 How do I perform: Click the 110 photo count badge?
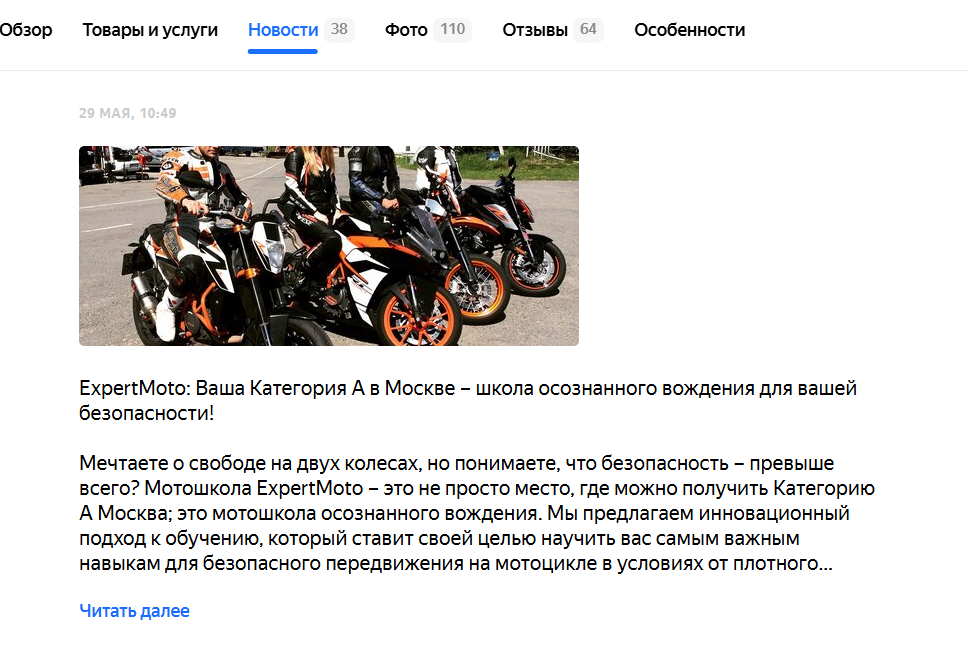tap(453, 29)
